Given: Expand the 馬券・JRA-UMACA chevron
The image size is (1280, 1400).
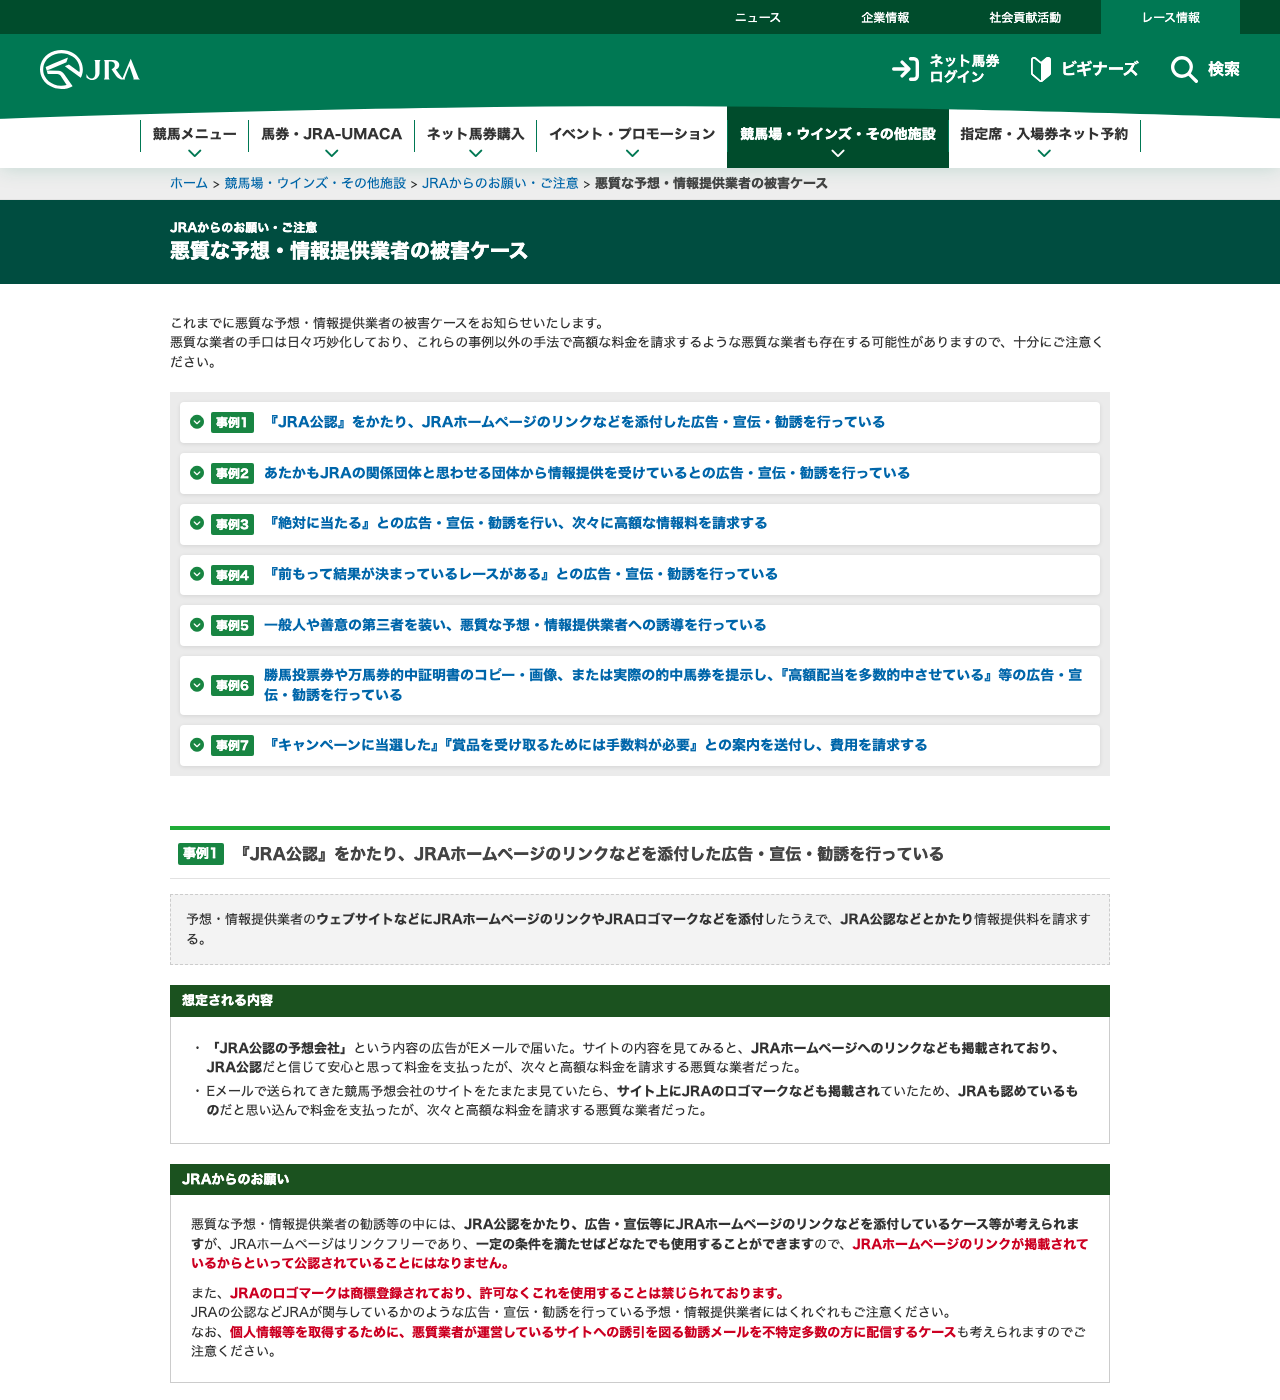Looking at the screenshot, I should pos(332,153).
